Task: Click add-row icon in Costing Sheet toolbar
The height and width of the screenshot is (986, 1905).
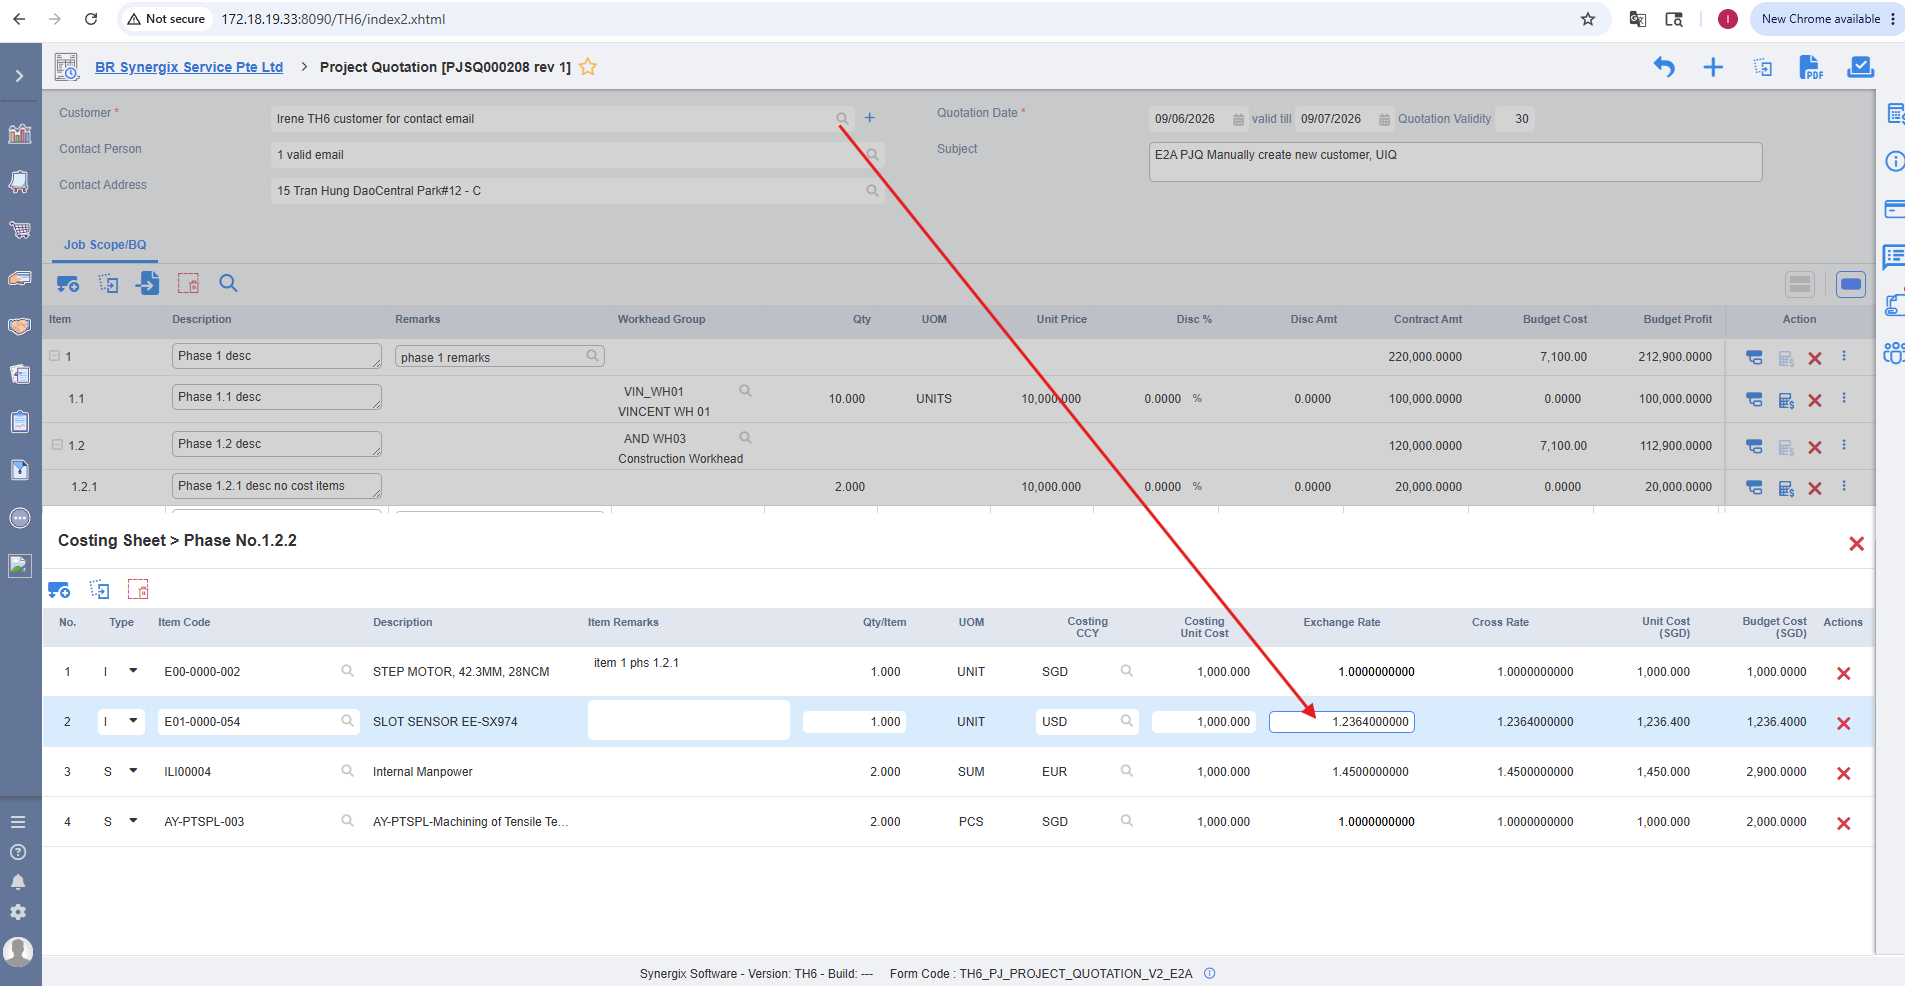Action: click(59, 590)
